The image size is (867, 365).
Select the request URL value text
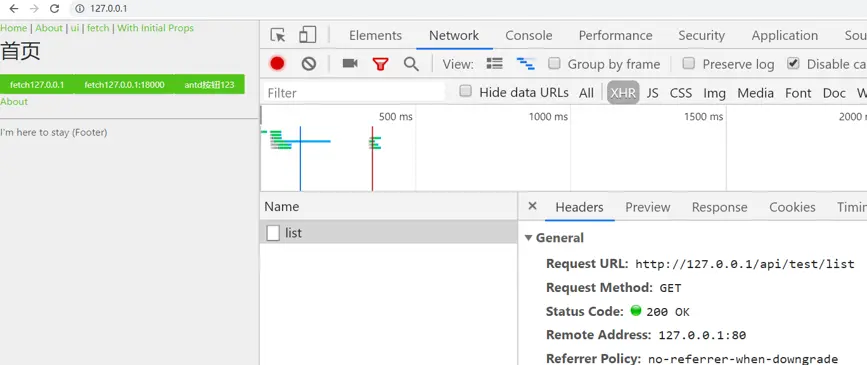tap(745, 264)
